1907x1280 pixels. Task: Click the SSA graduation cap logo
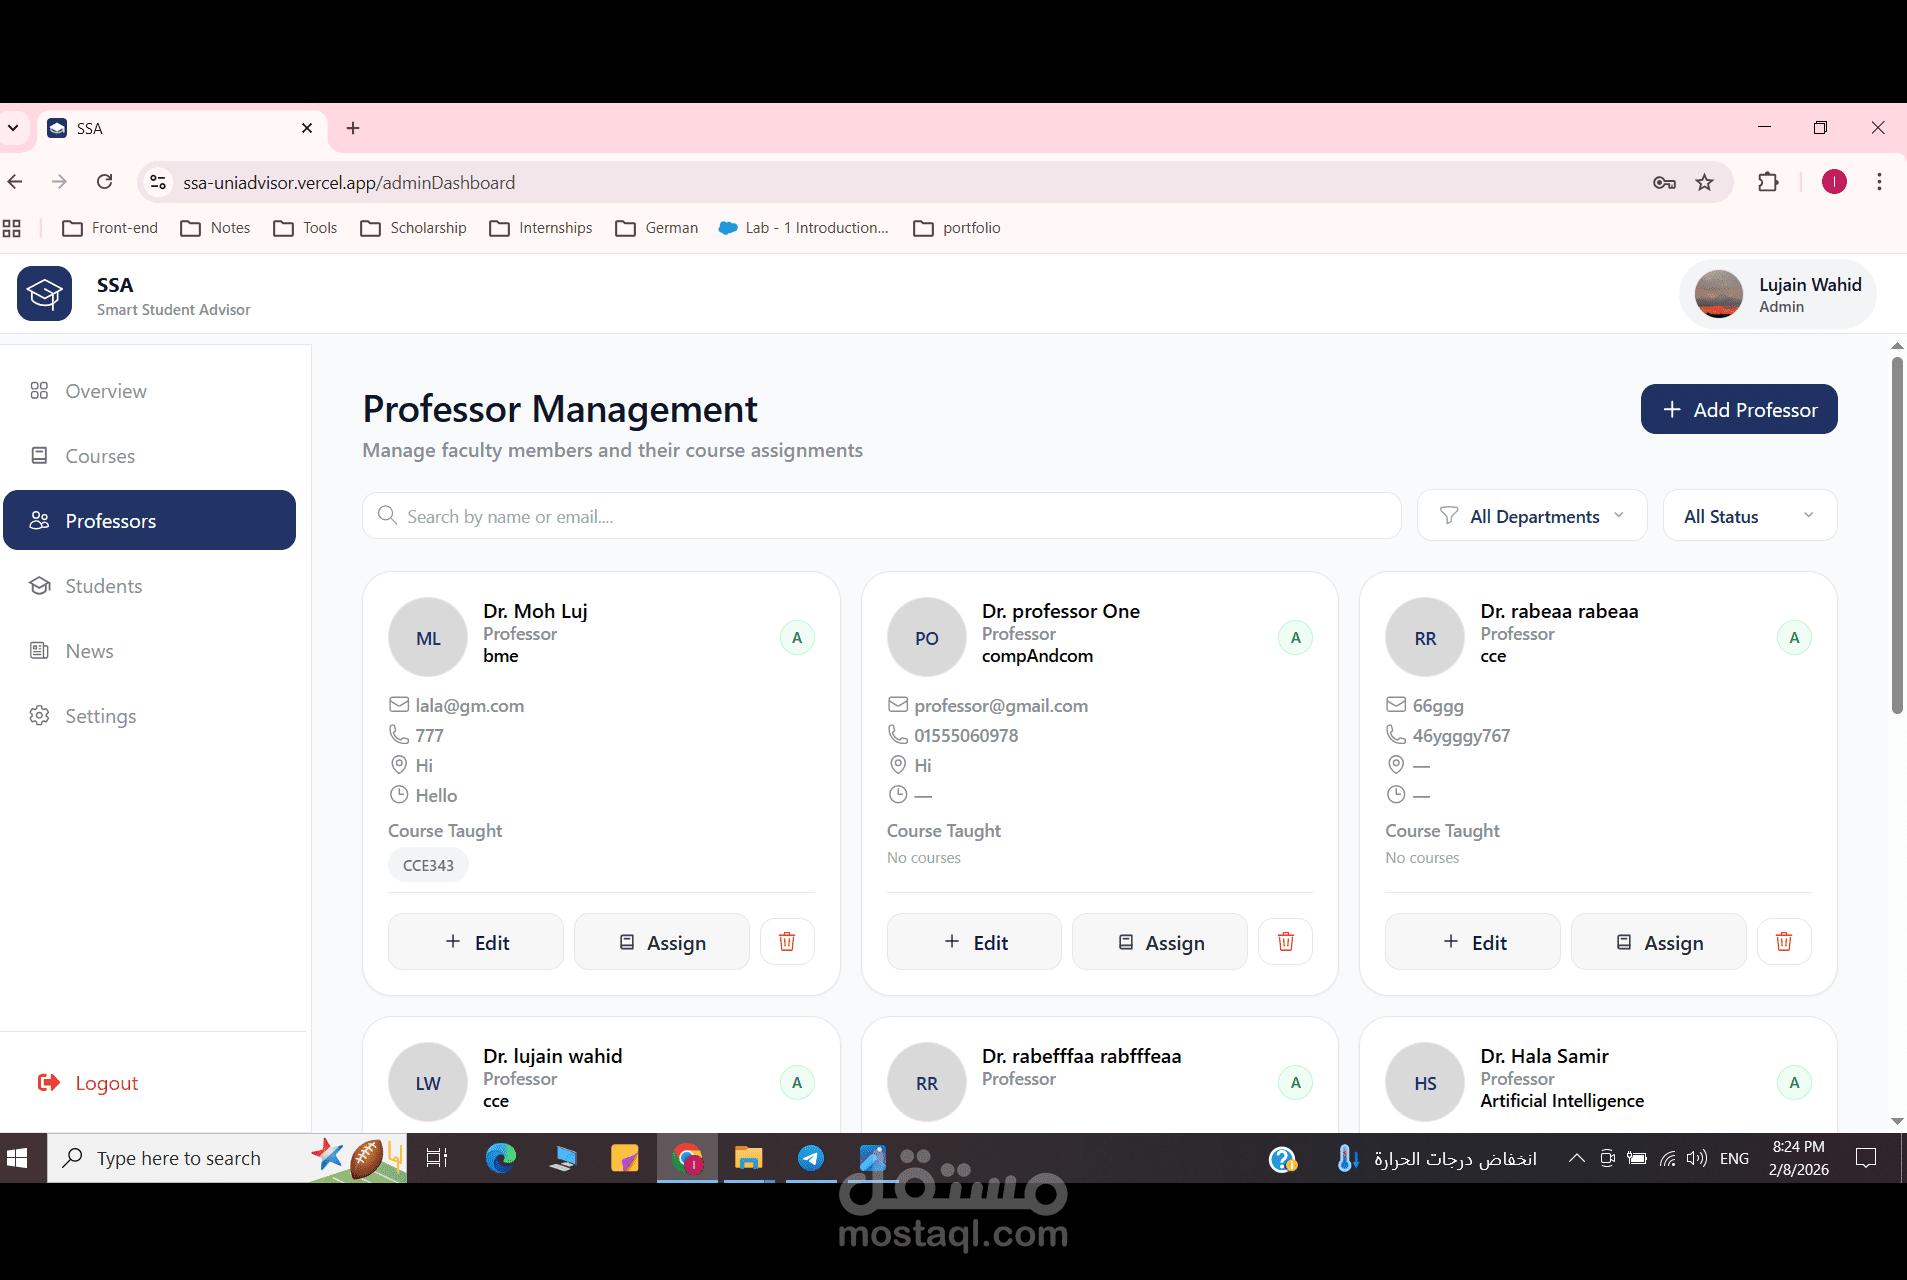point(44,294)
